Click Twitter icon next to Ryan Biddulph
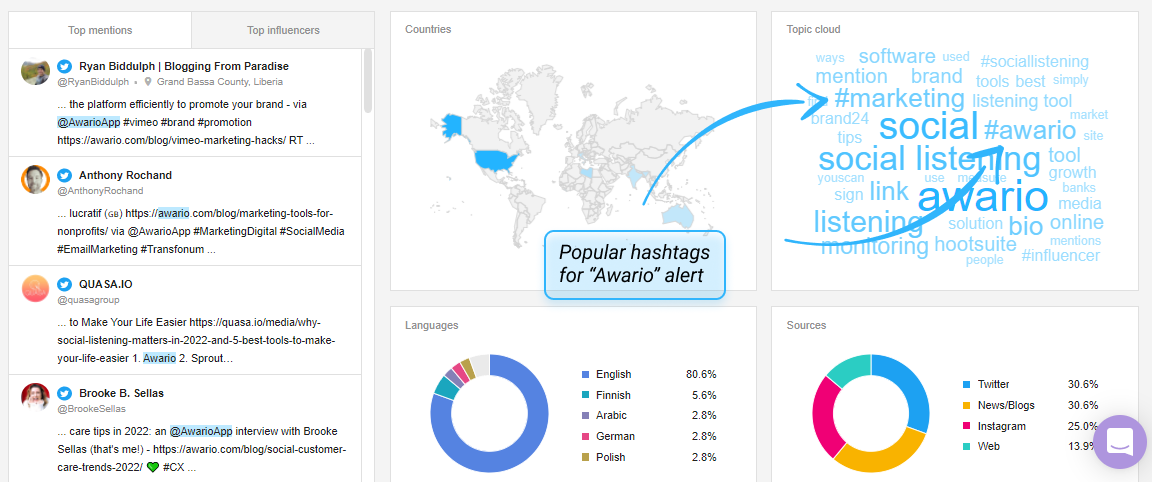 click(x=65, y=66)
